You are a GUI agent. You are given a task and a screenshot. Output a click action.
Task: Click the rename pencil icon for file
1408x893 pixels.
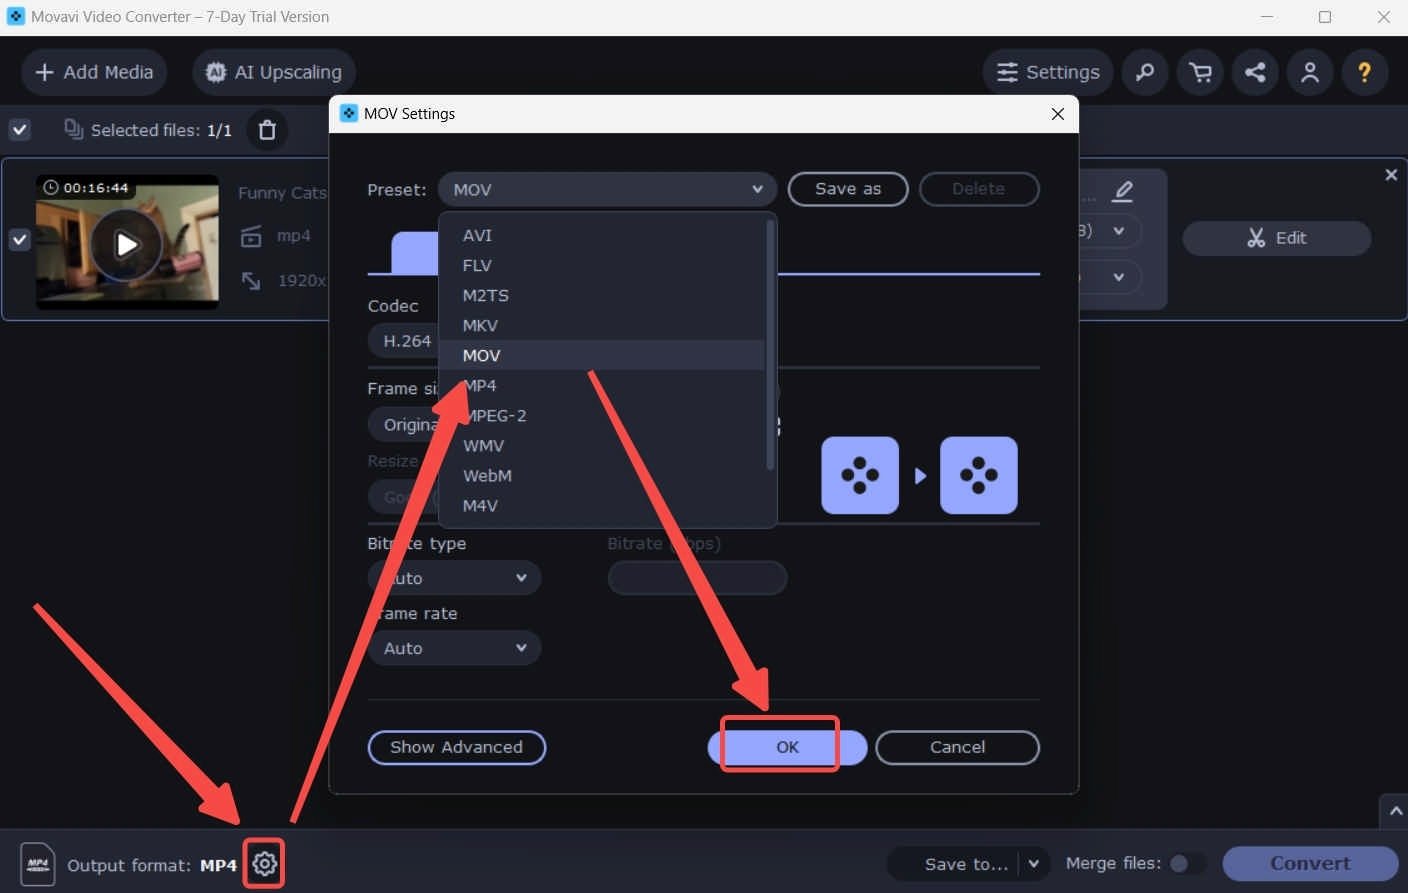(x=1123, y=190)
